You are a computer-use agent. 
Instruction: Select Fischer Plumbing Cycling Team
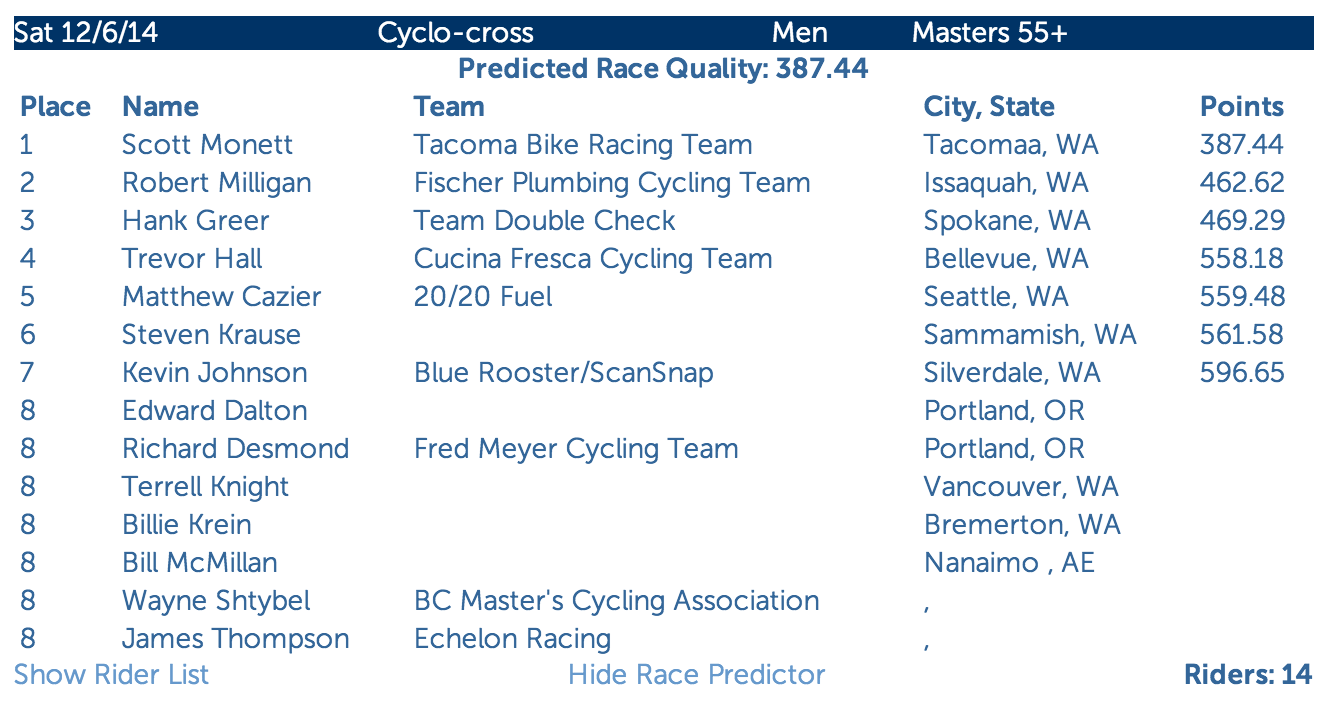click(612, 183)
